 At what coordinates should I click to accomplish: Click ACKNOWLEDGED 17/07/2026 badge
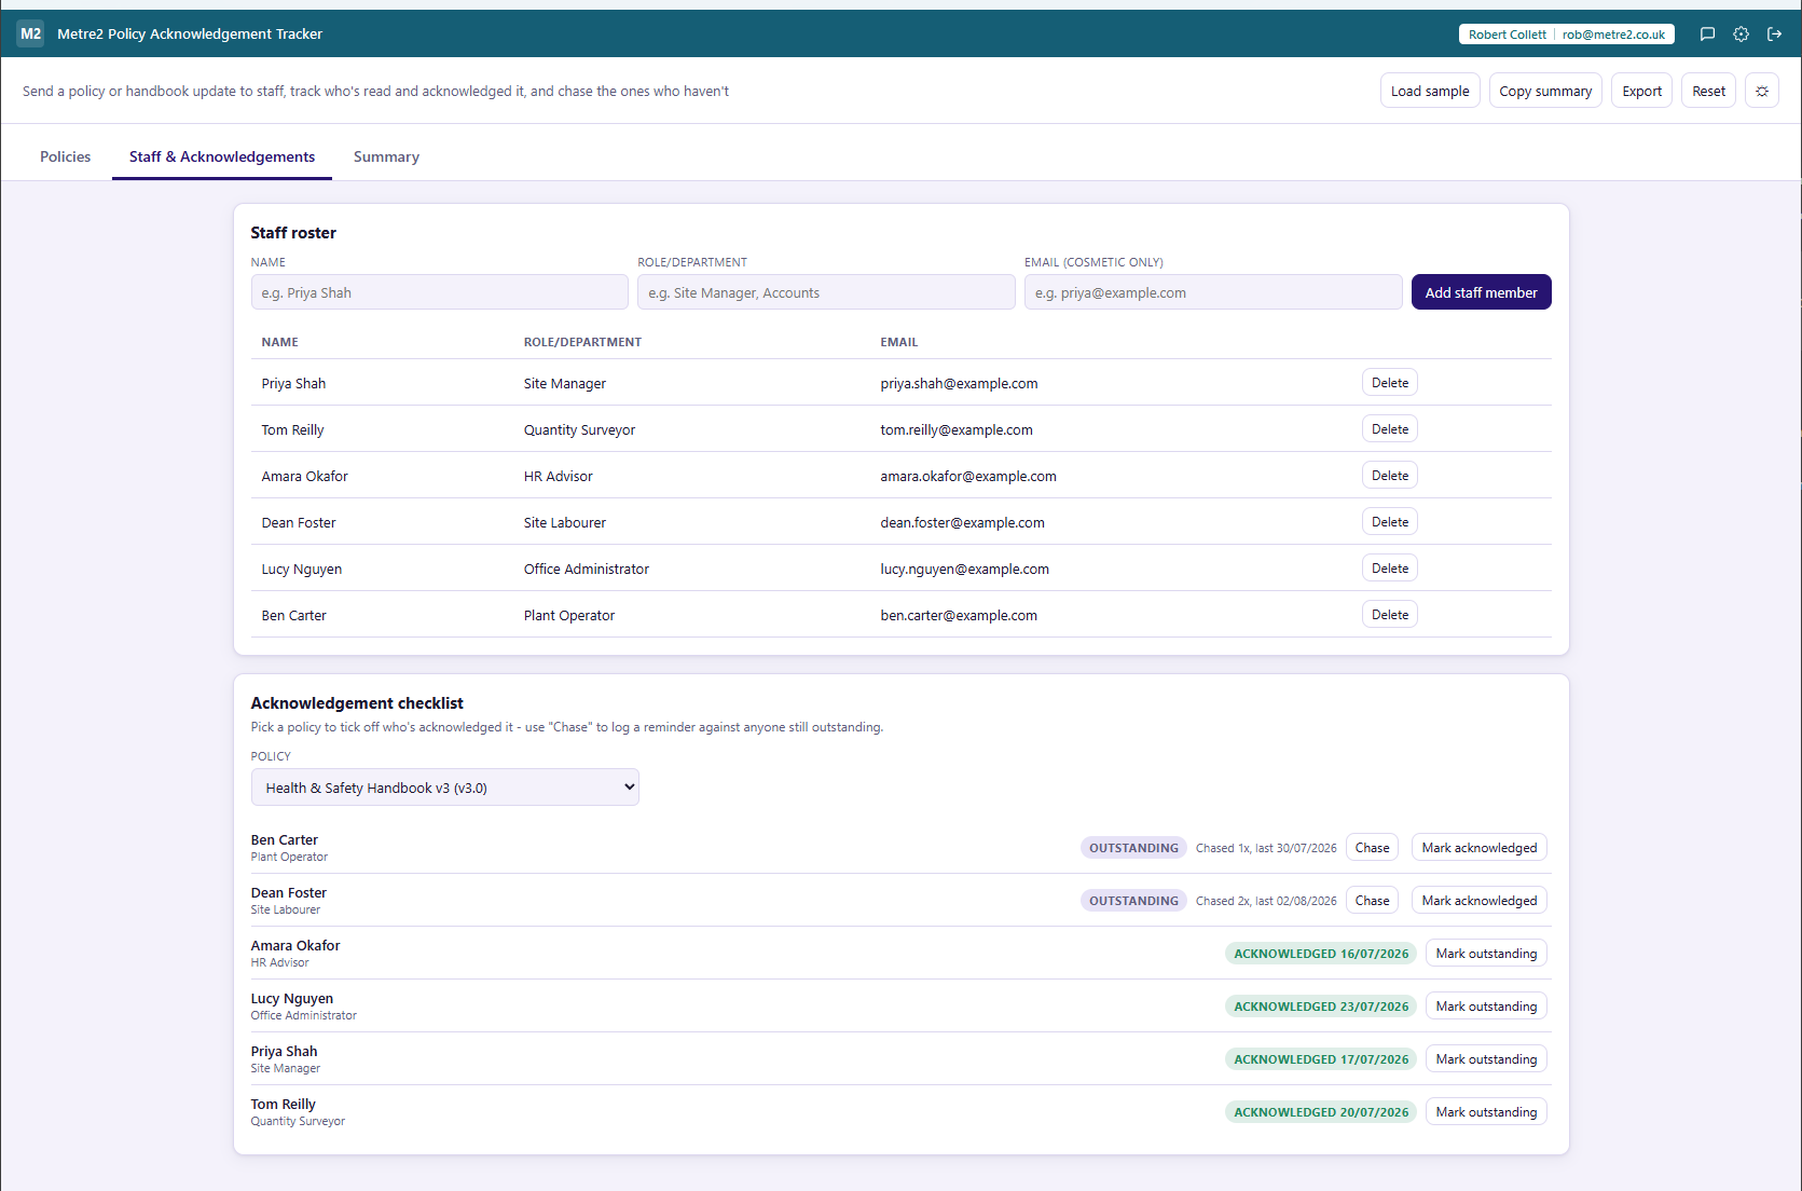pos(1320,1059)
